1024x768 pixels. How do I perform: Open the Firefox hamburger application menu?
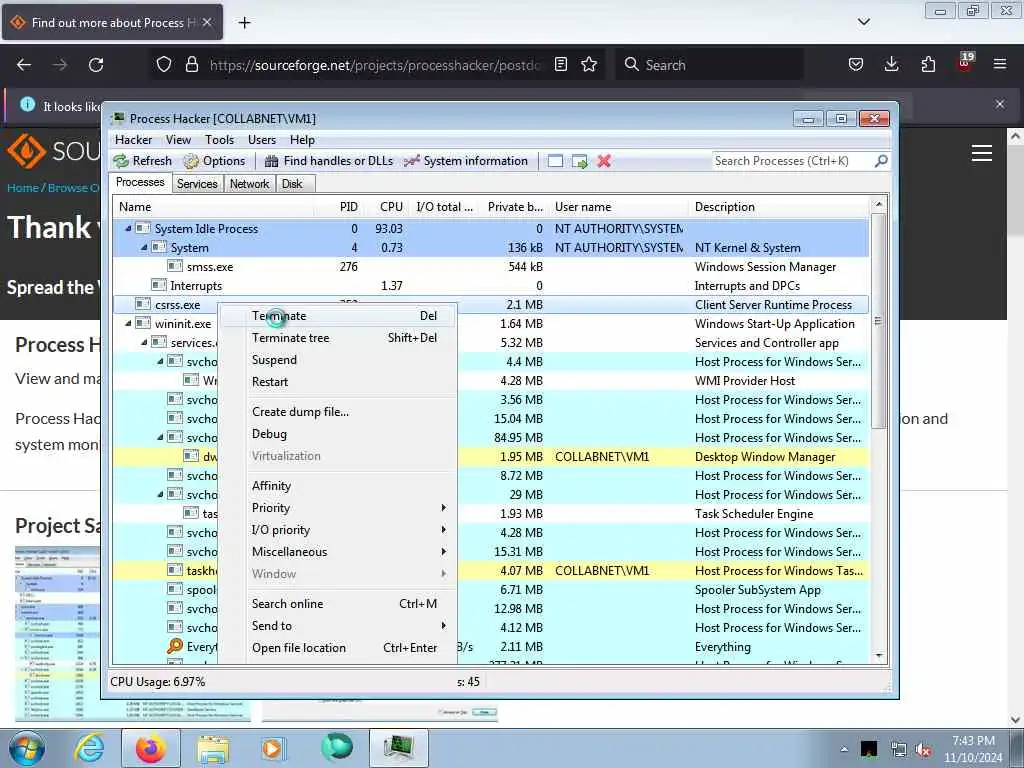tap(1000, 65)
